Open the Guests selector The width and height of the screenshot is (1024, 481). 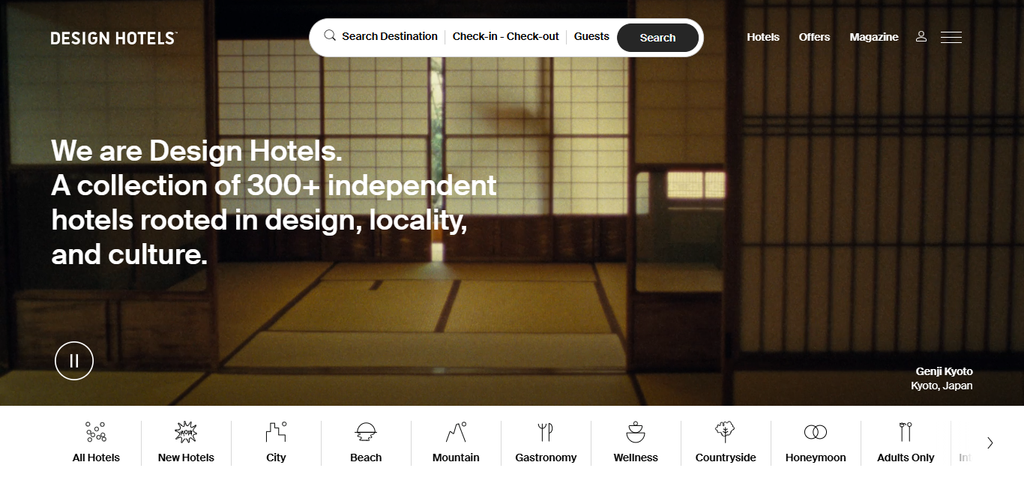[x=591, y=37]
